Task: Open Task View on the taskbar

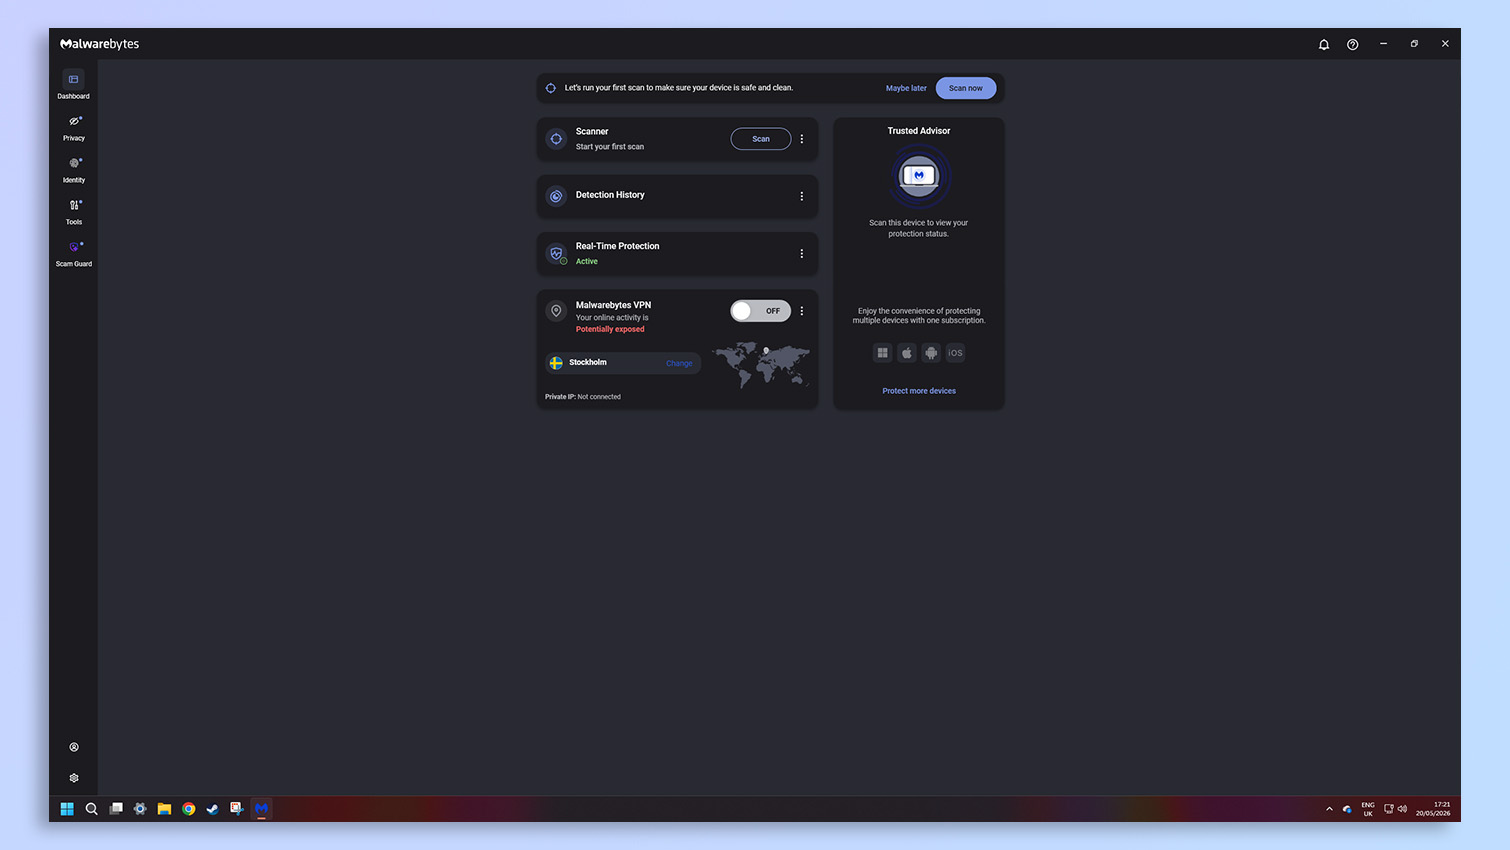Action: tap(116, 809)
